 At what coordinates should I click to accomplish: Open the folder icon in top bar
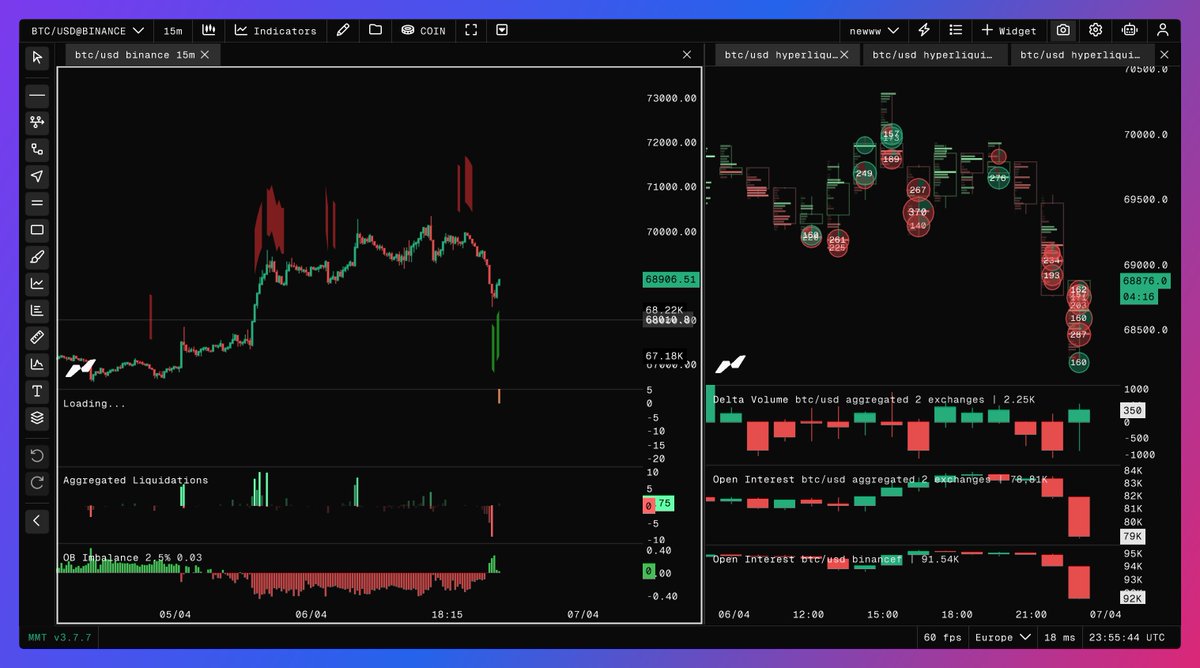tap(375, 30)
